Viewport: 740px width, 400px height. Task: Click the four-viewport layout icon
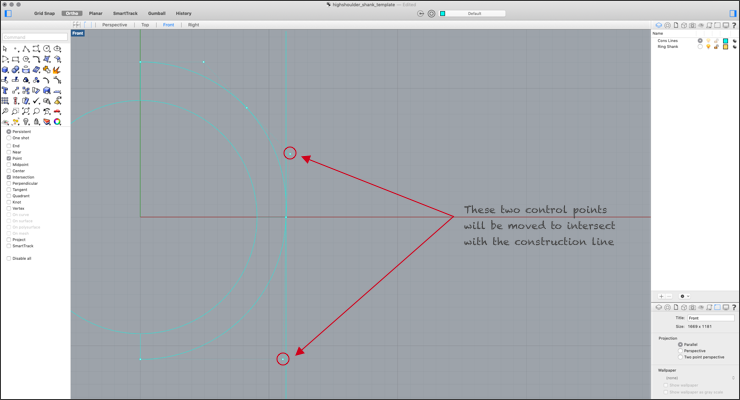(x=76, y=25)
